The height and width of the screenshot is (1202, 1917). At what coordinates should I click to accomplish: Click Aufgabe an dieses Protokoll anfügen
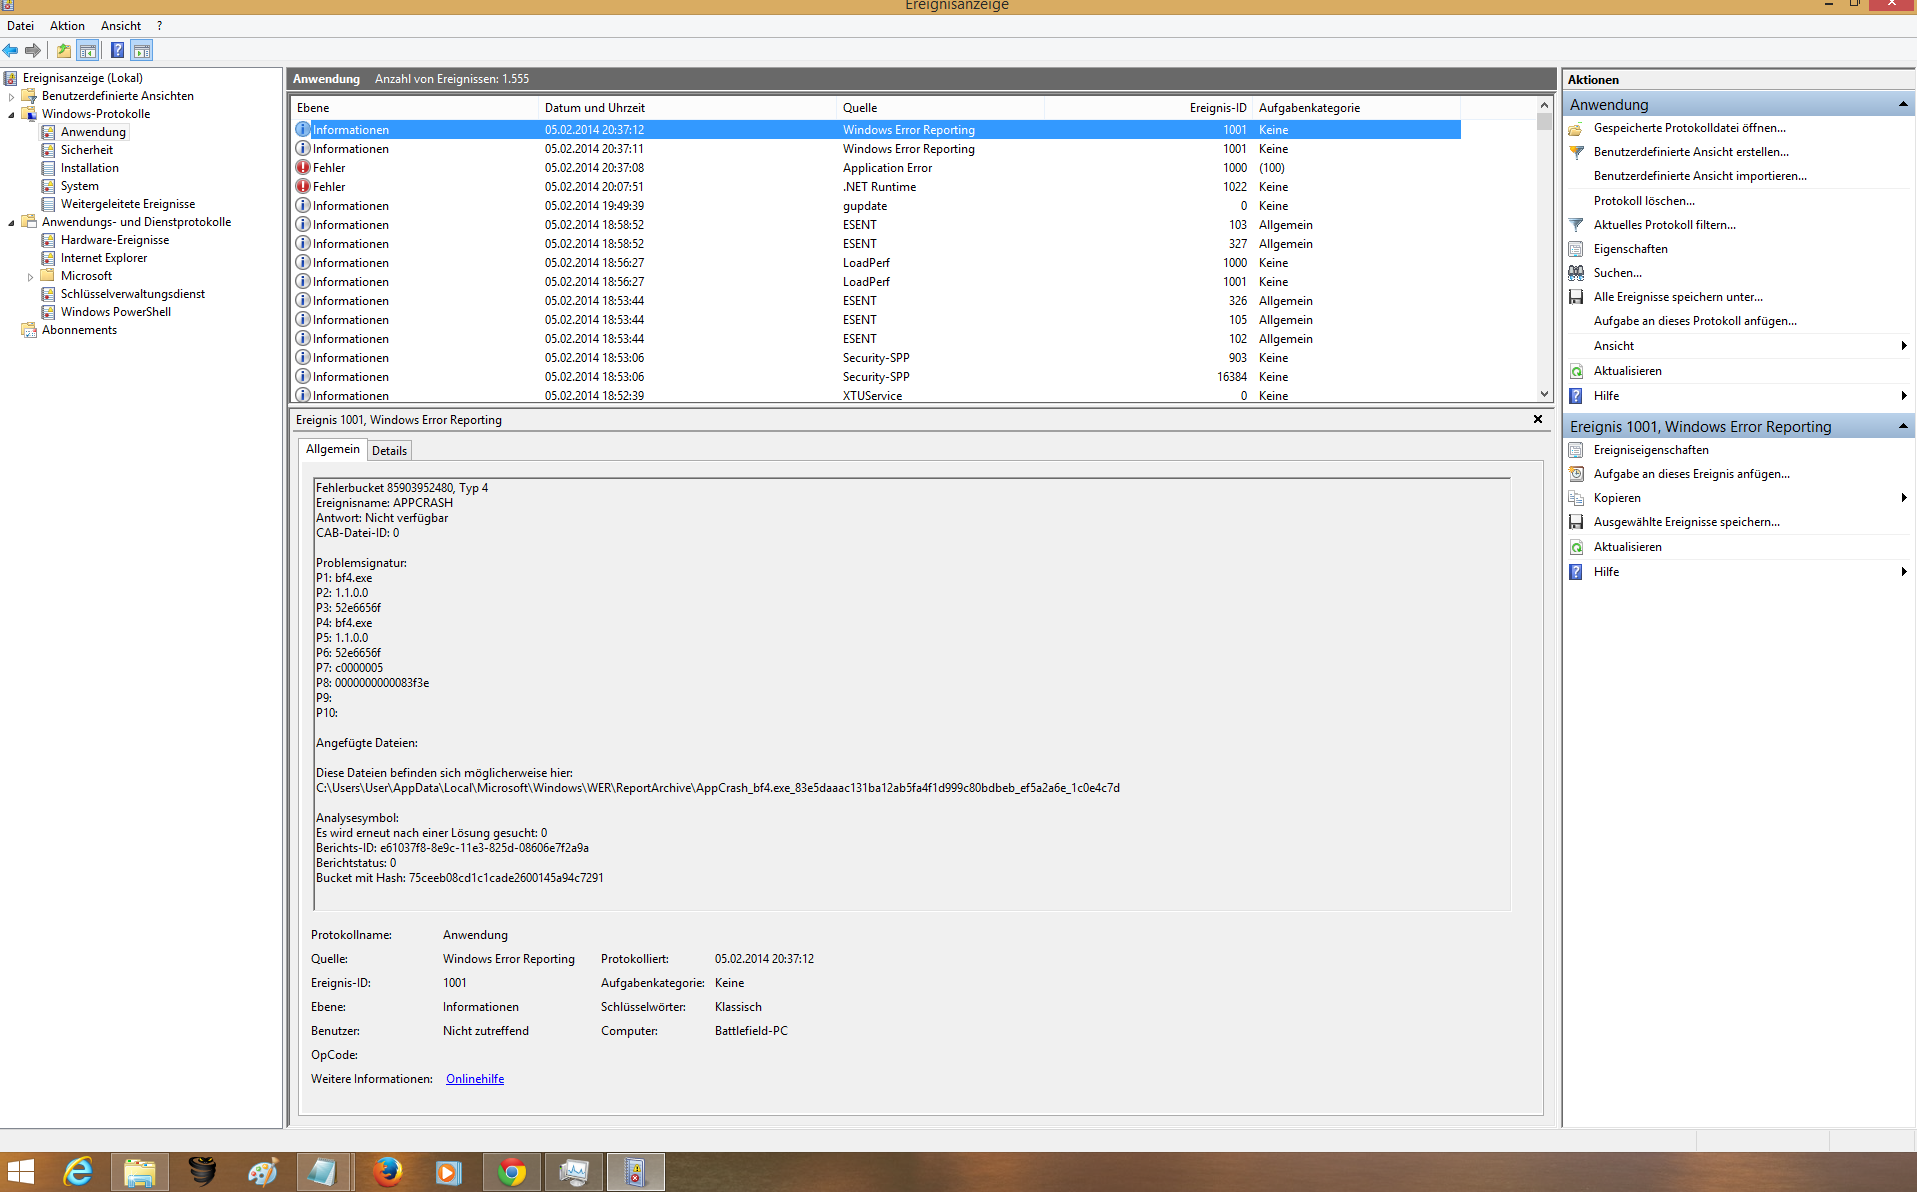pyautogui.click(x=1695, y=321)
